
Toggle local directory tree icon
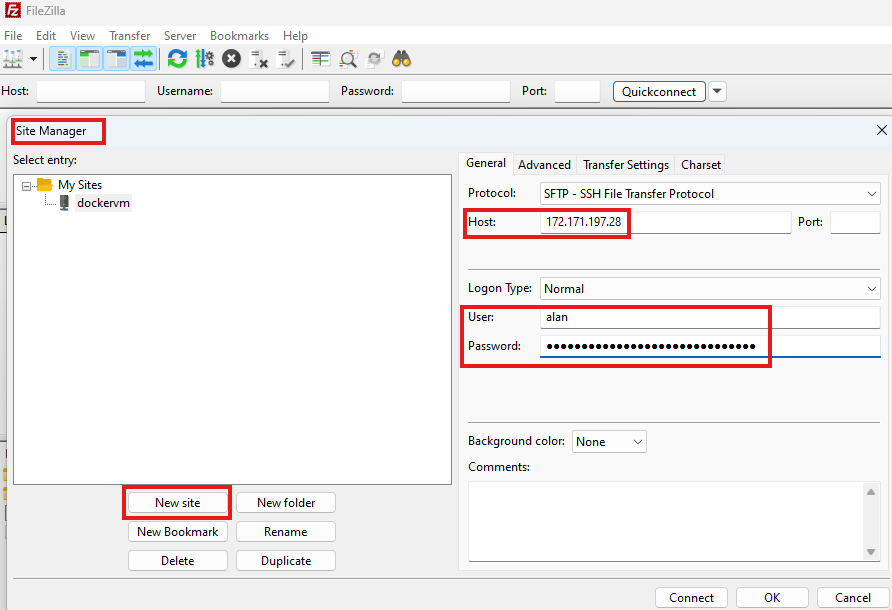pyautogui.click(x=89, y=59)
